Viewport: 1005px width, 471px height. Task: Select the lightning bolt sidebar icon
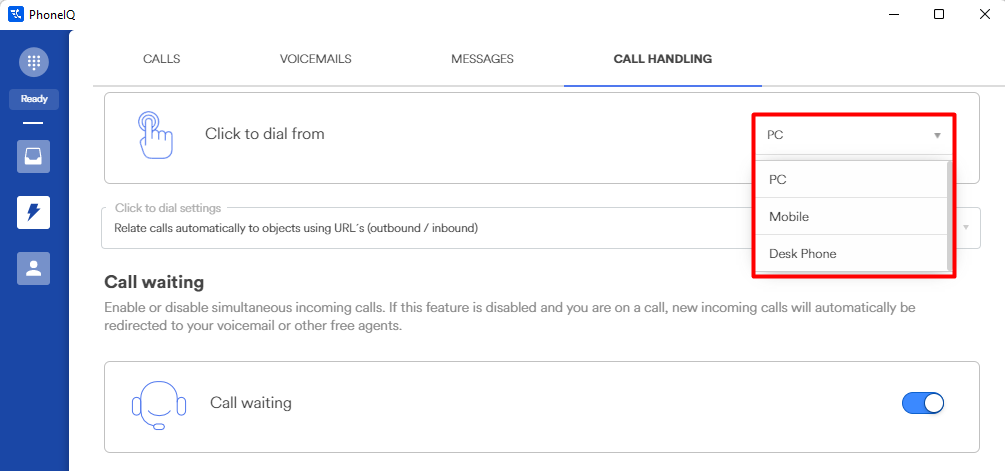[x=33, y=212]
